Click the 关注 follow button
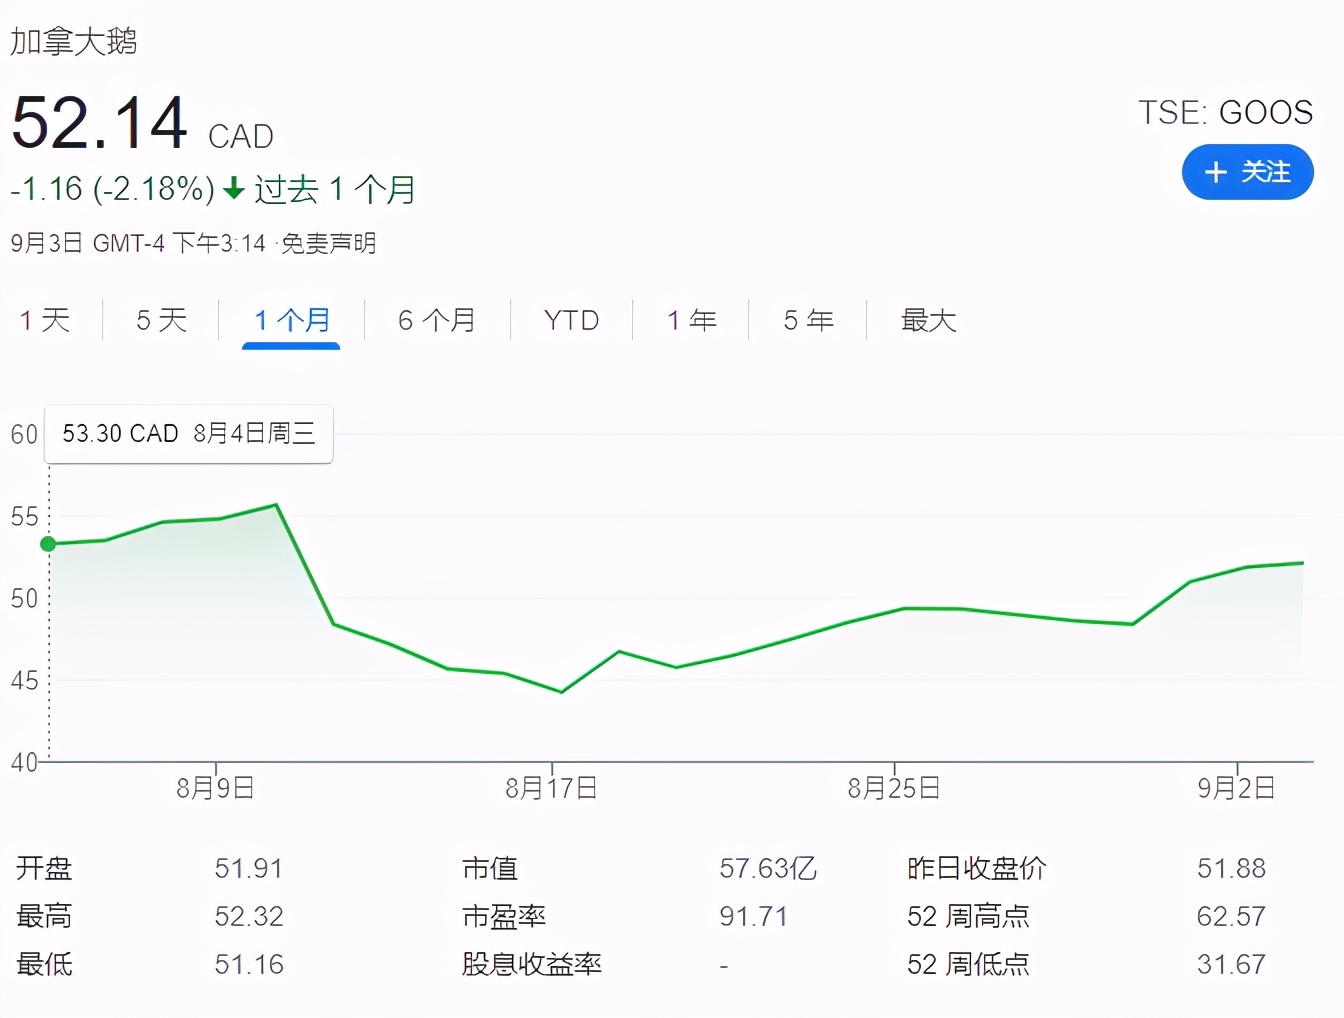The width and height of the screenshot is (1344, 1018). 1247,172
